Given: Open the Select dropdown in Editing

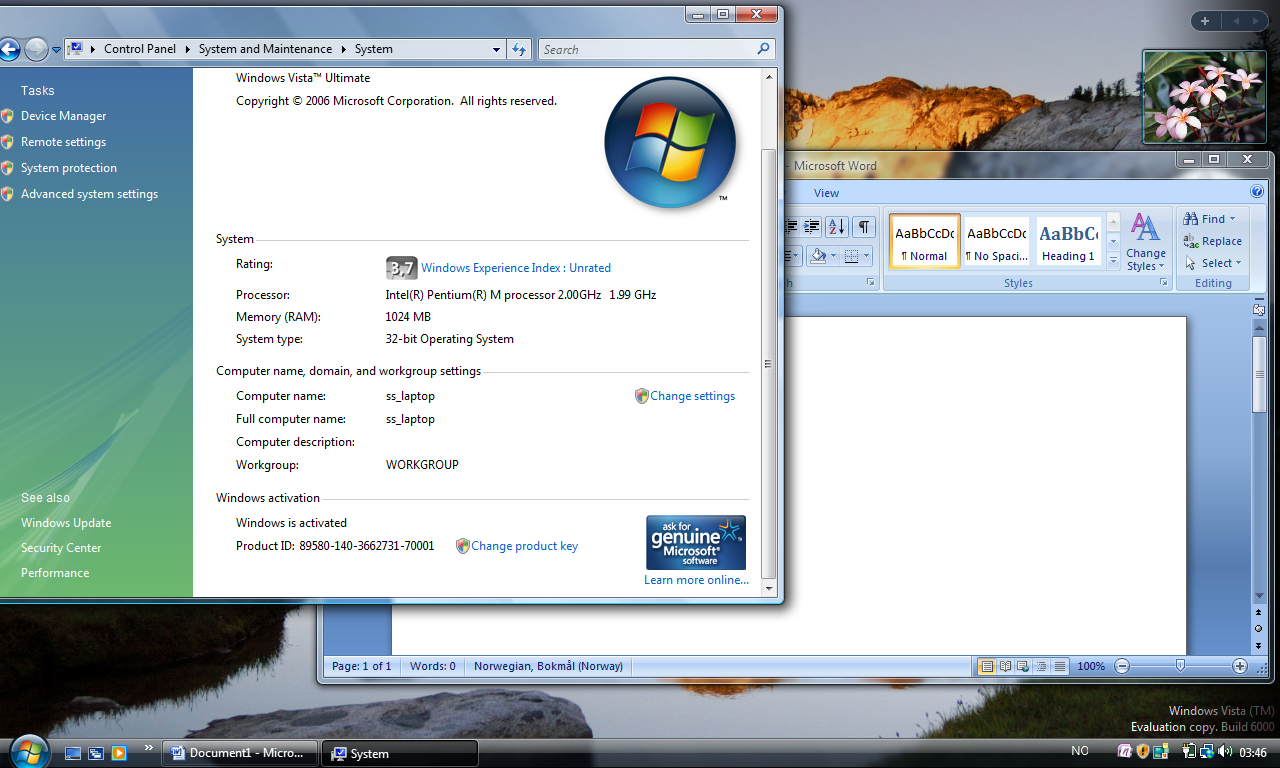Looking at the screenshot, I should point(1212,263).
